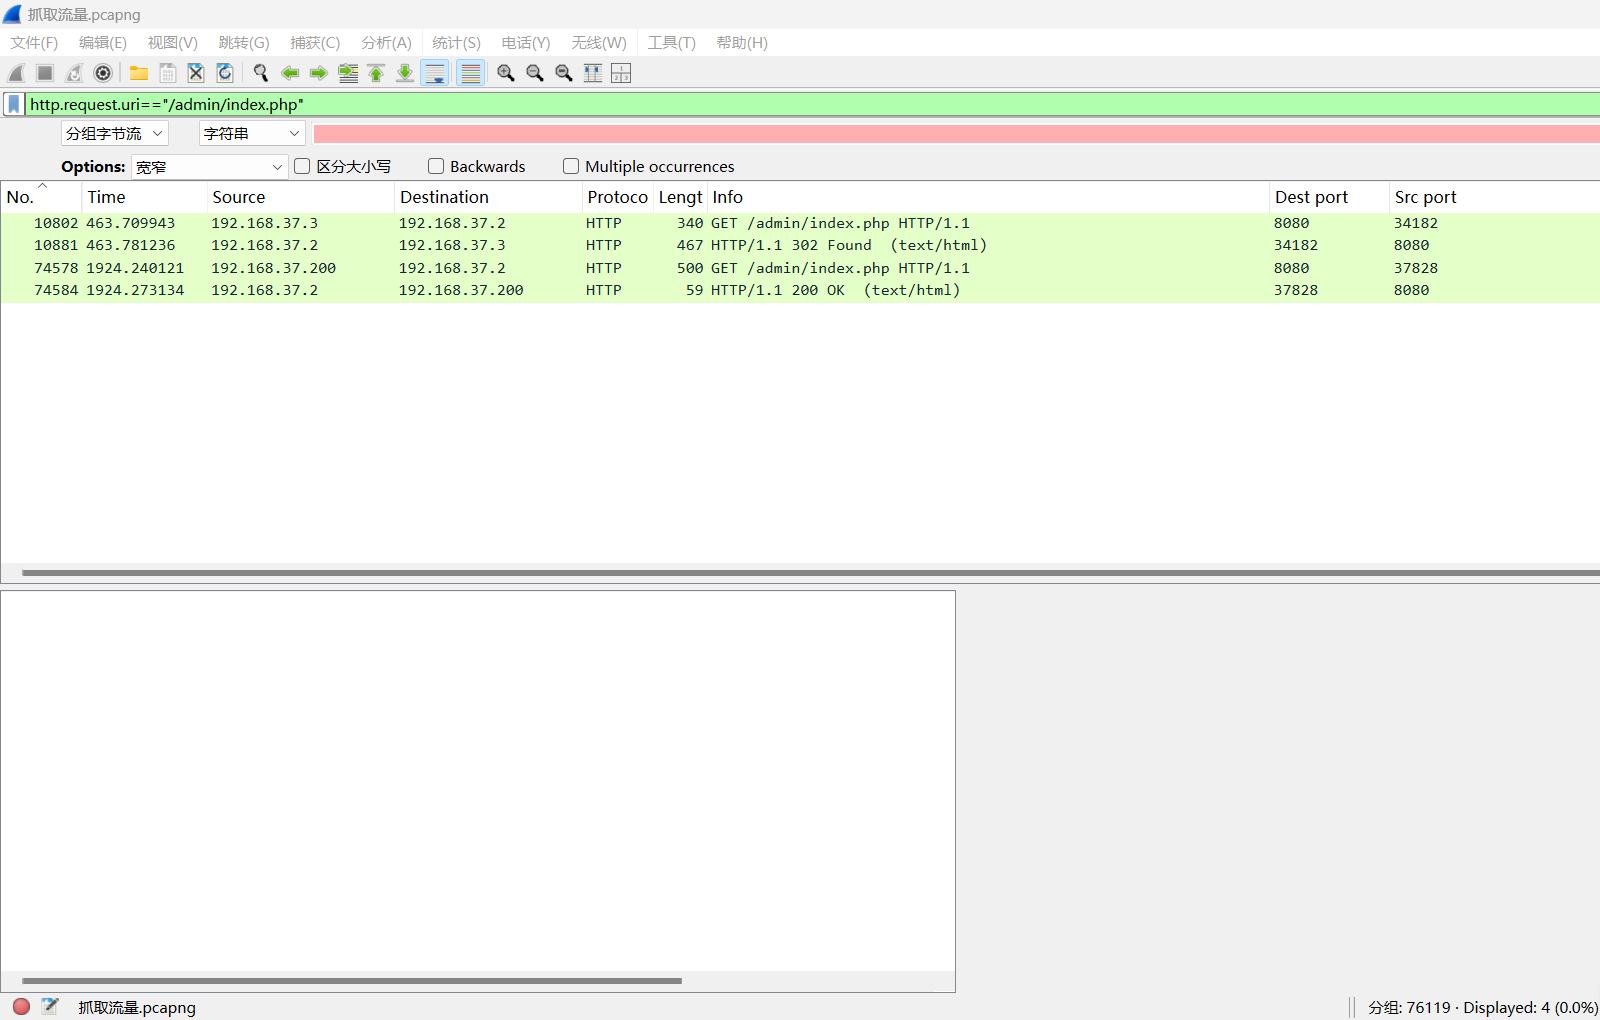1600x1020 pixels.
Task: Open the 跳转(G) menu
Action: click(x=244, y=42)
